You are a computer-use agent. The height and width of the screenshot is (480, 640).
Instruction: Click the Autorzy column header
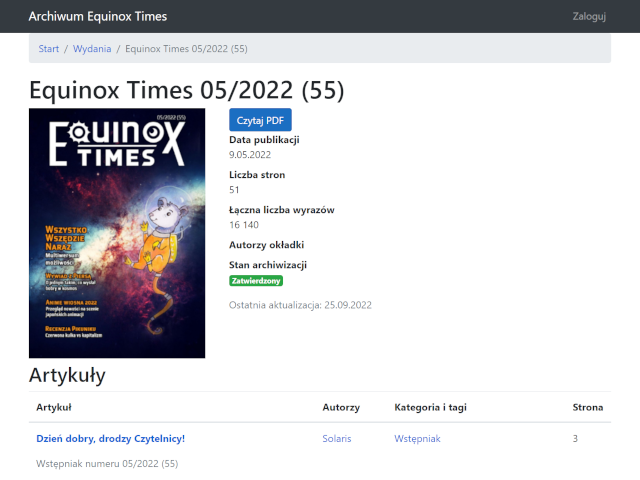pos(341,407)
